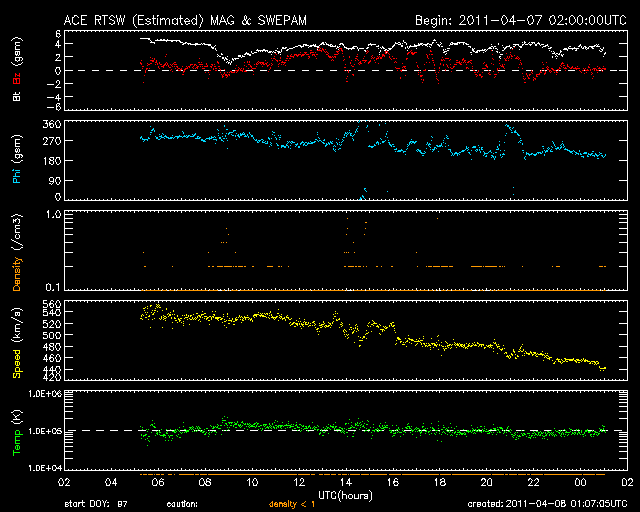Click the '560' tick on the Speed axis
The width and height of the screenshot is (640, 512).
[x=52, y=305]
